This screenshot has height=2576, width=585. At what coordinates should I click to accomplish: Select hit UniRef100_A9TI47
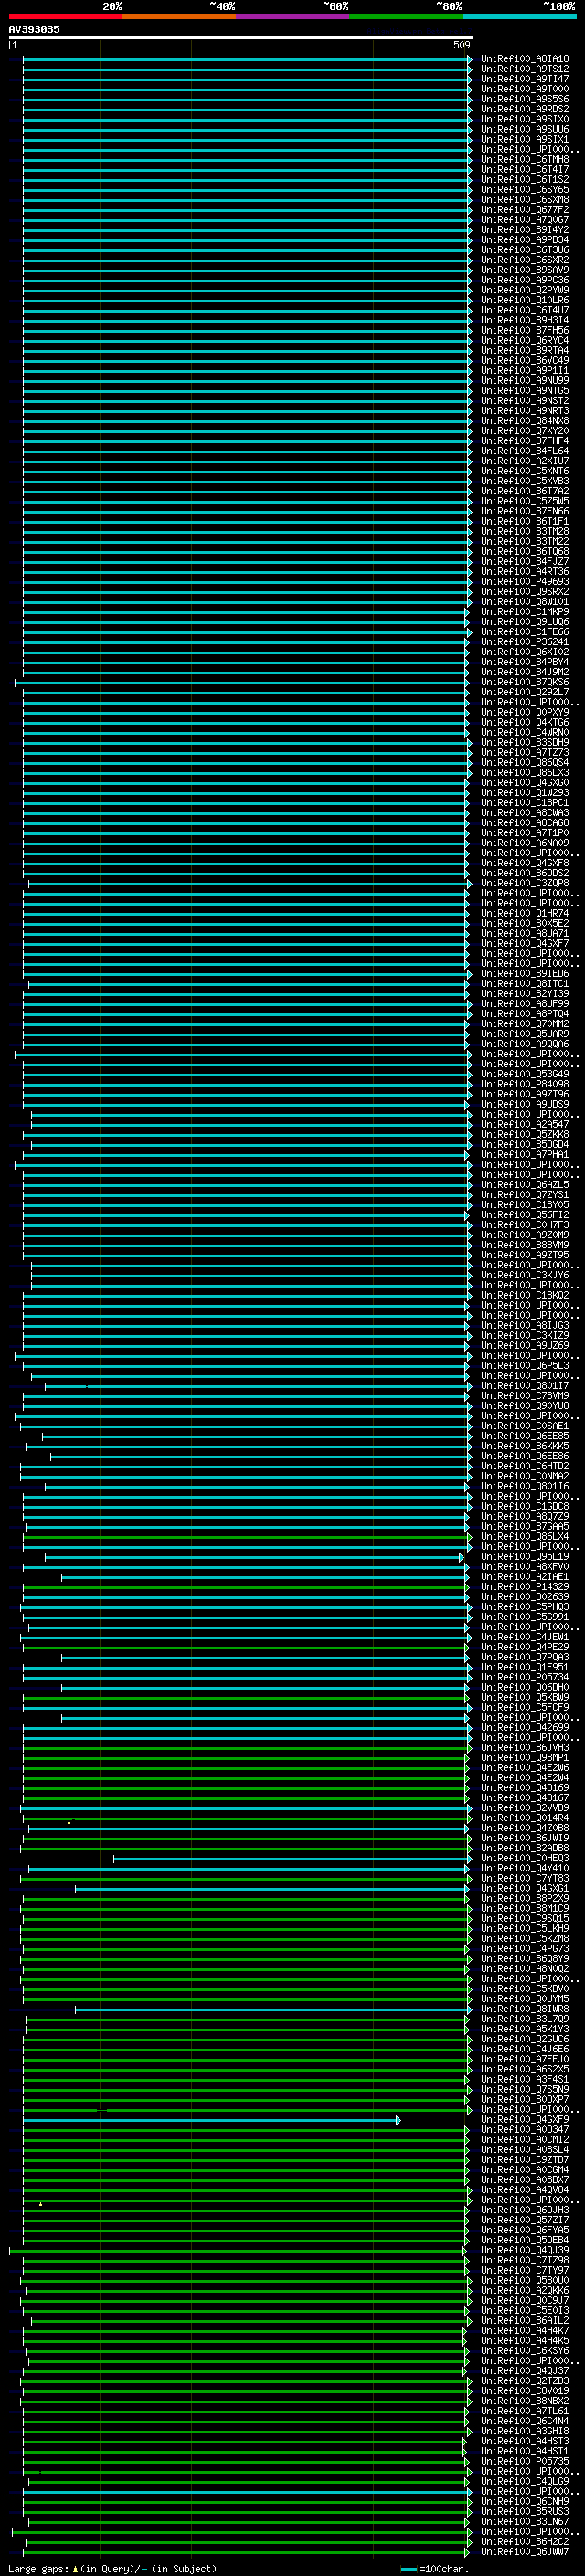tap(524, 79)
